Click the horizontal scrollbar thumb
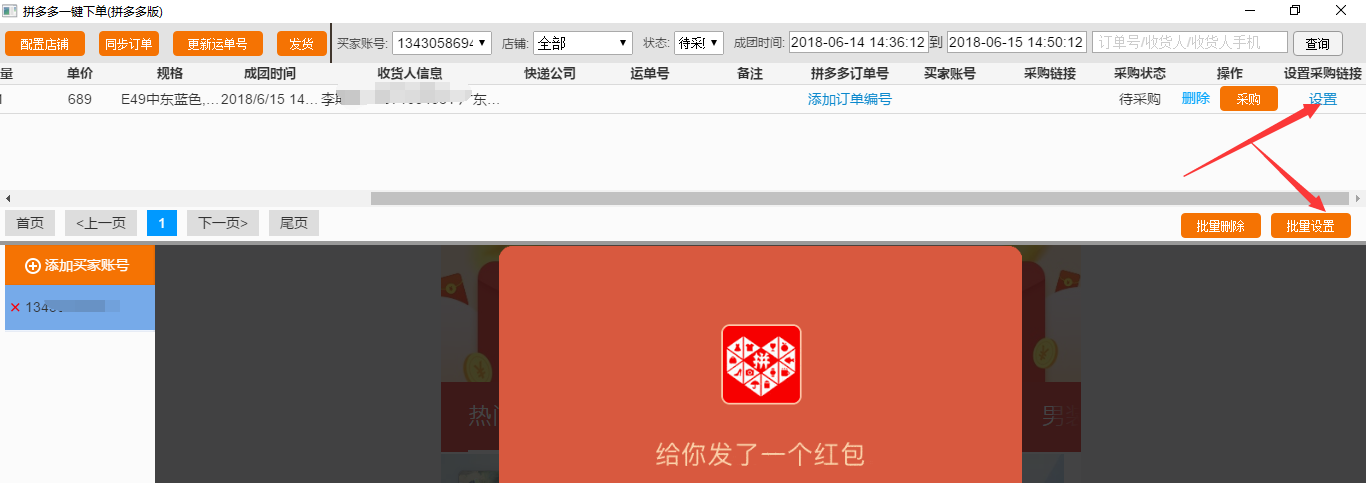Screen dimensions: 1366x483 pyautogui.click(x=860, y=199)
